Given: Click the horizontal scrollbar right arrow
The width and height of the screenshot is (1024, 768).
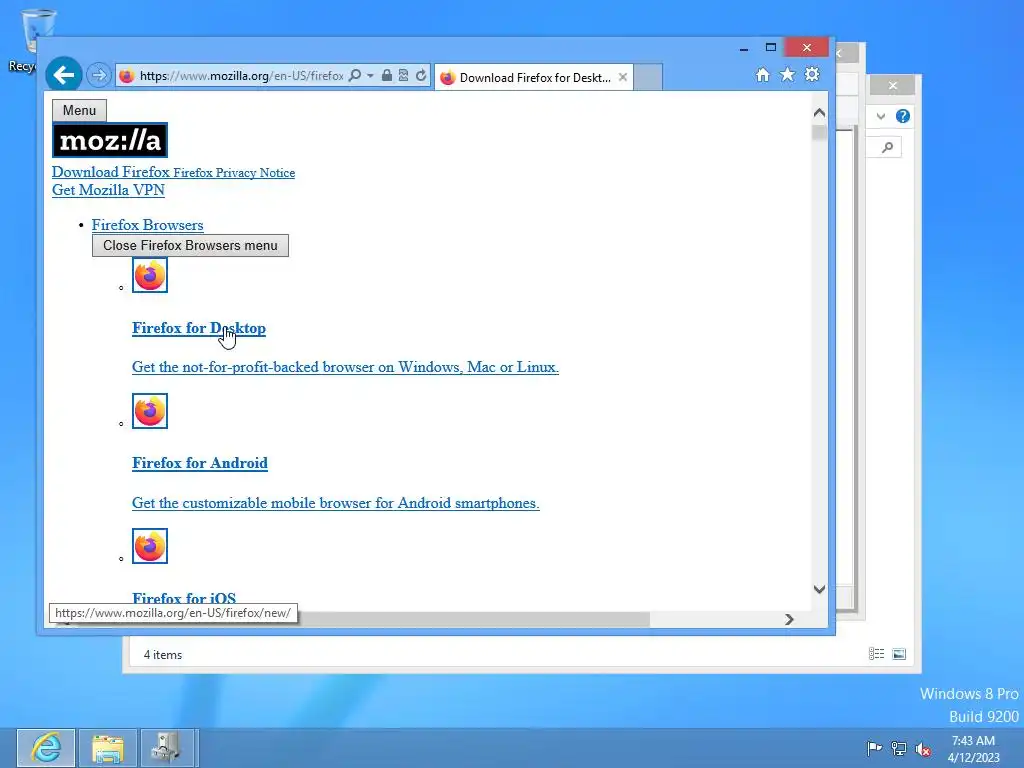Looking at the screenshot, I should (789, 619).
